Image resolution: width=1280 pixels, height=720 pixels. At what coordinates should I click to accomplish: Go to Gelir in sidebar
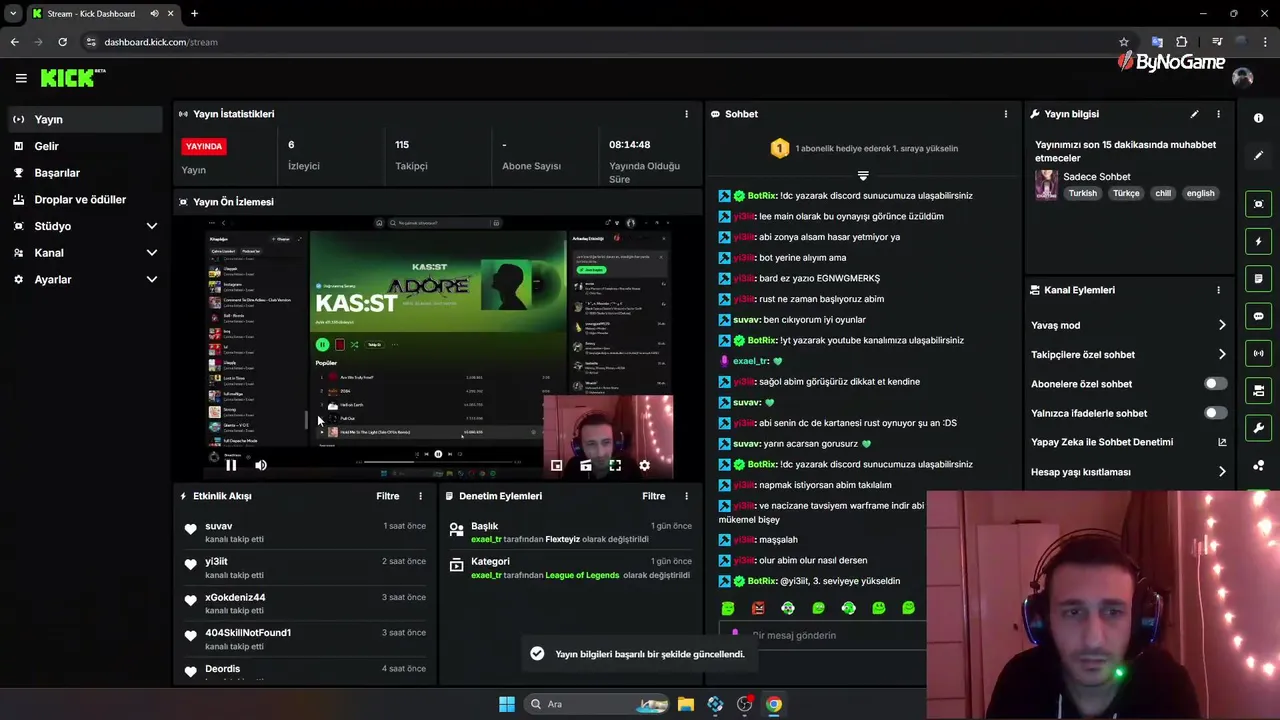[84, 146]
